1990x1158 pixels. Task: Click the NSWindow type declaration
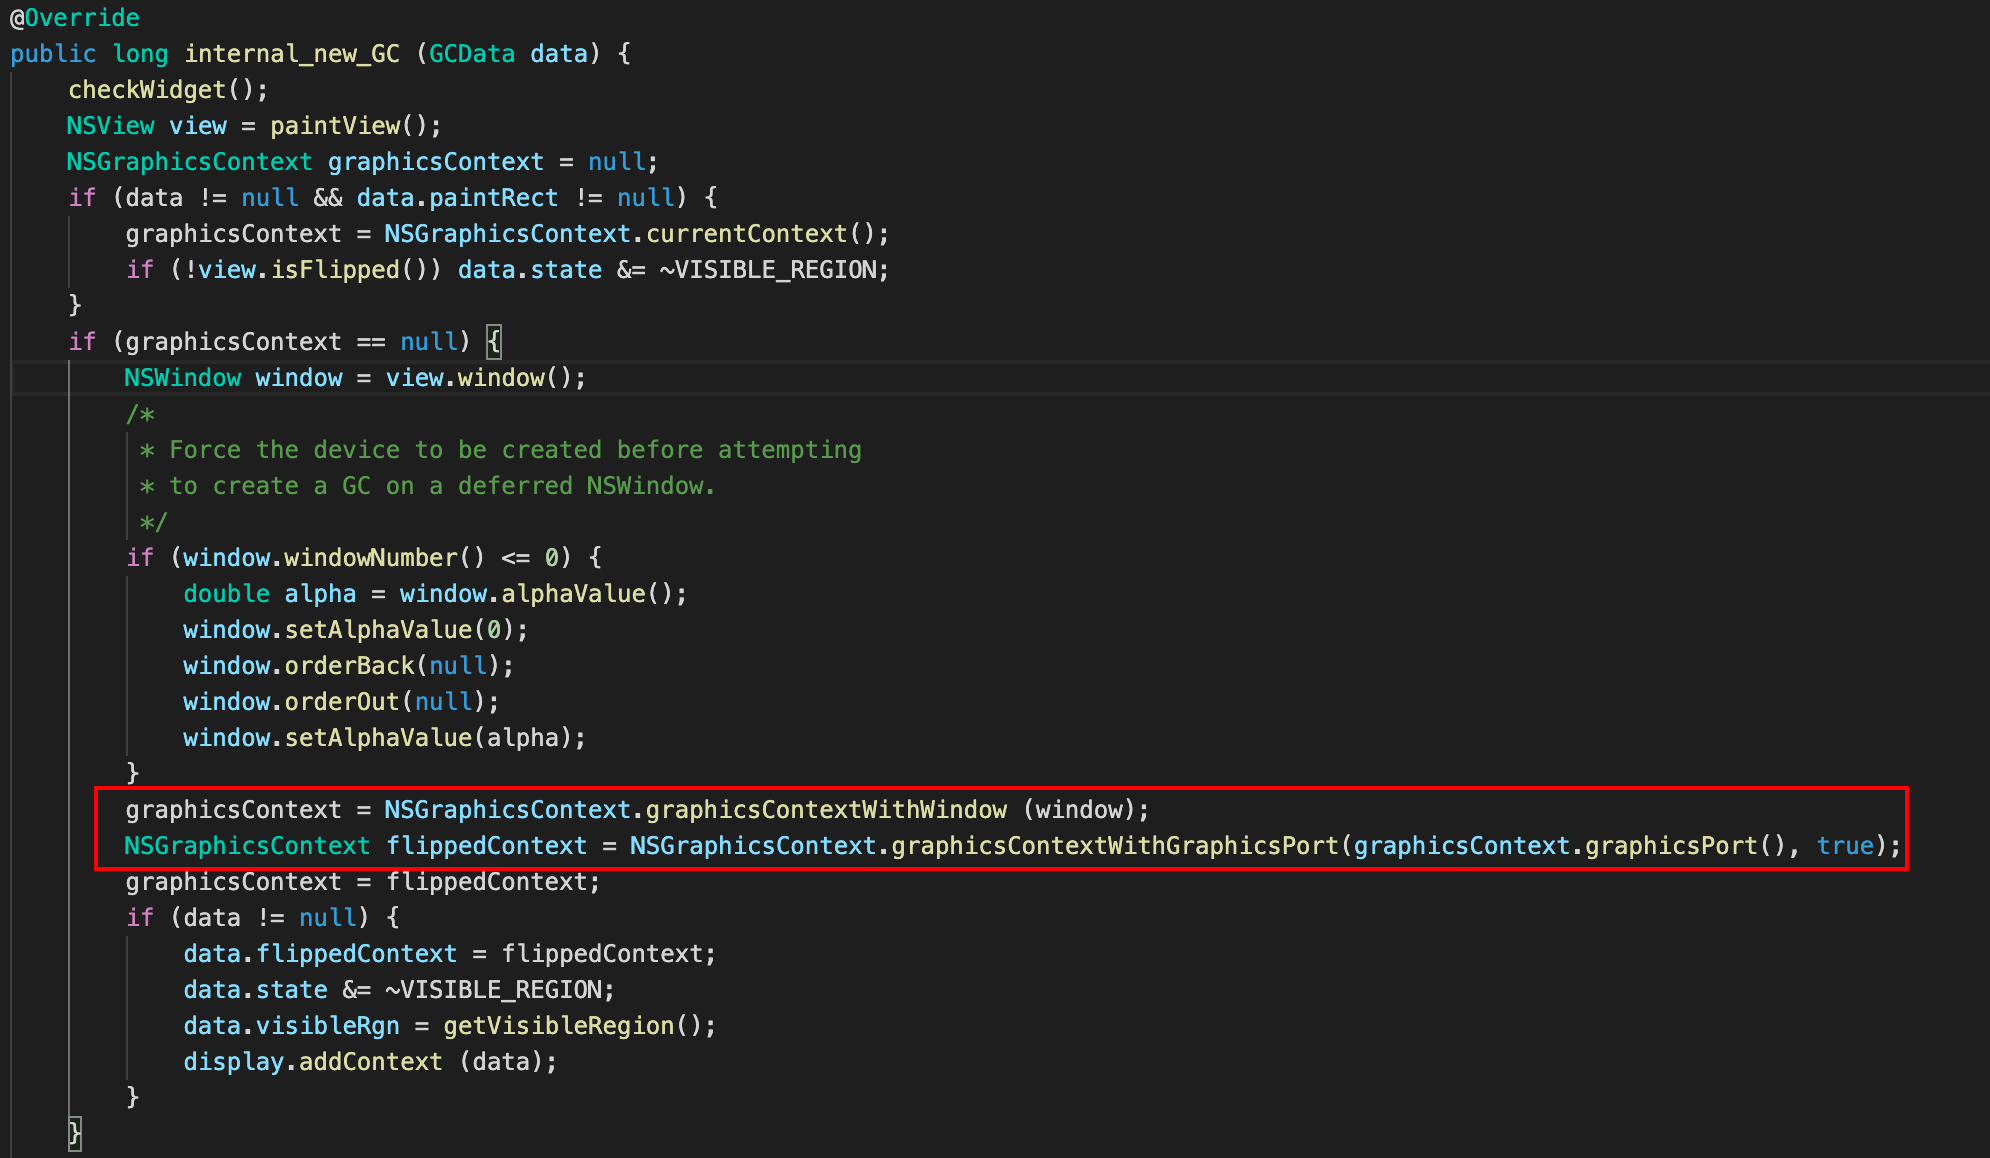tap(182, 378)
